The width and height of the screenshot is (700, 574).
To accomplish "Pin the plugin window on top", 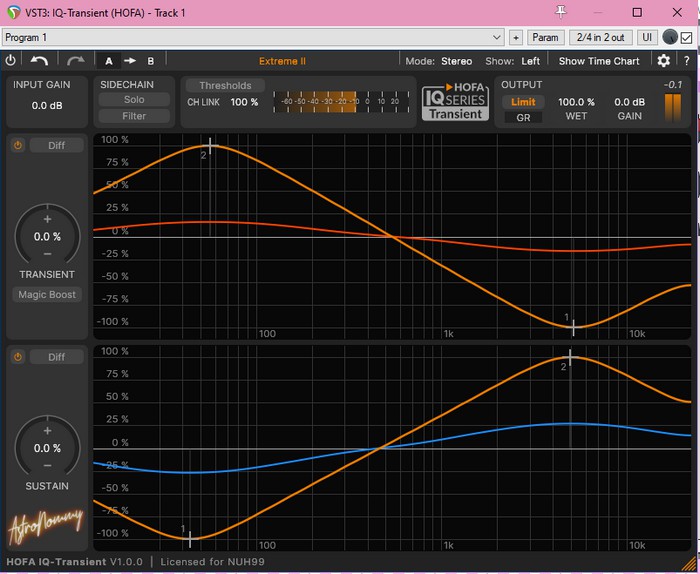I will 562,12.
